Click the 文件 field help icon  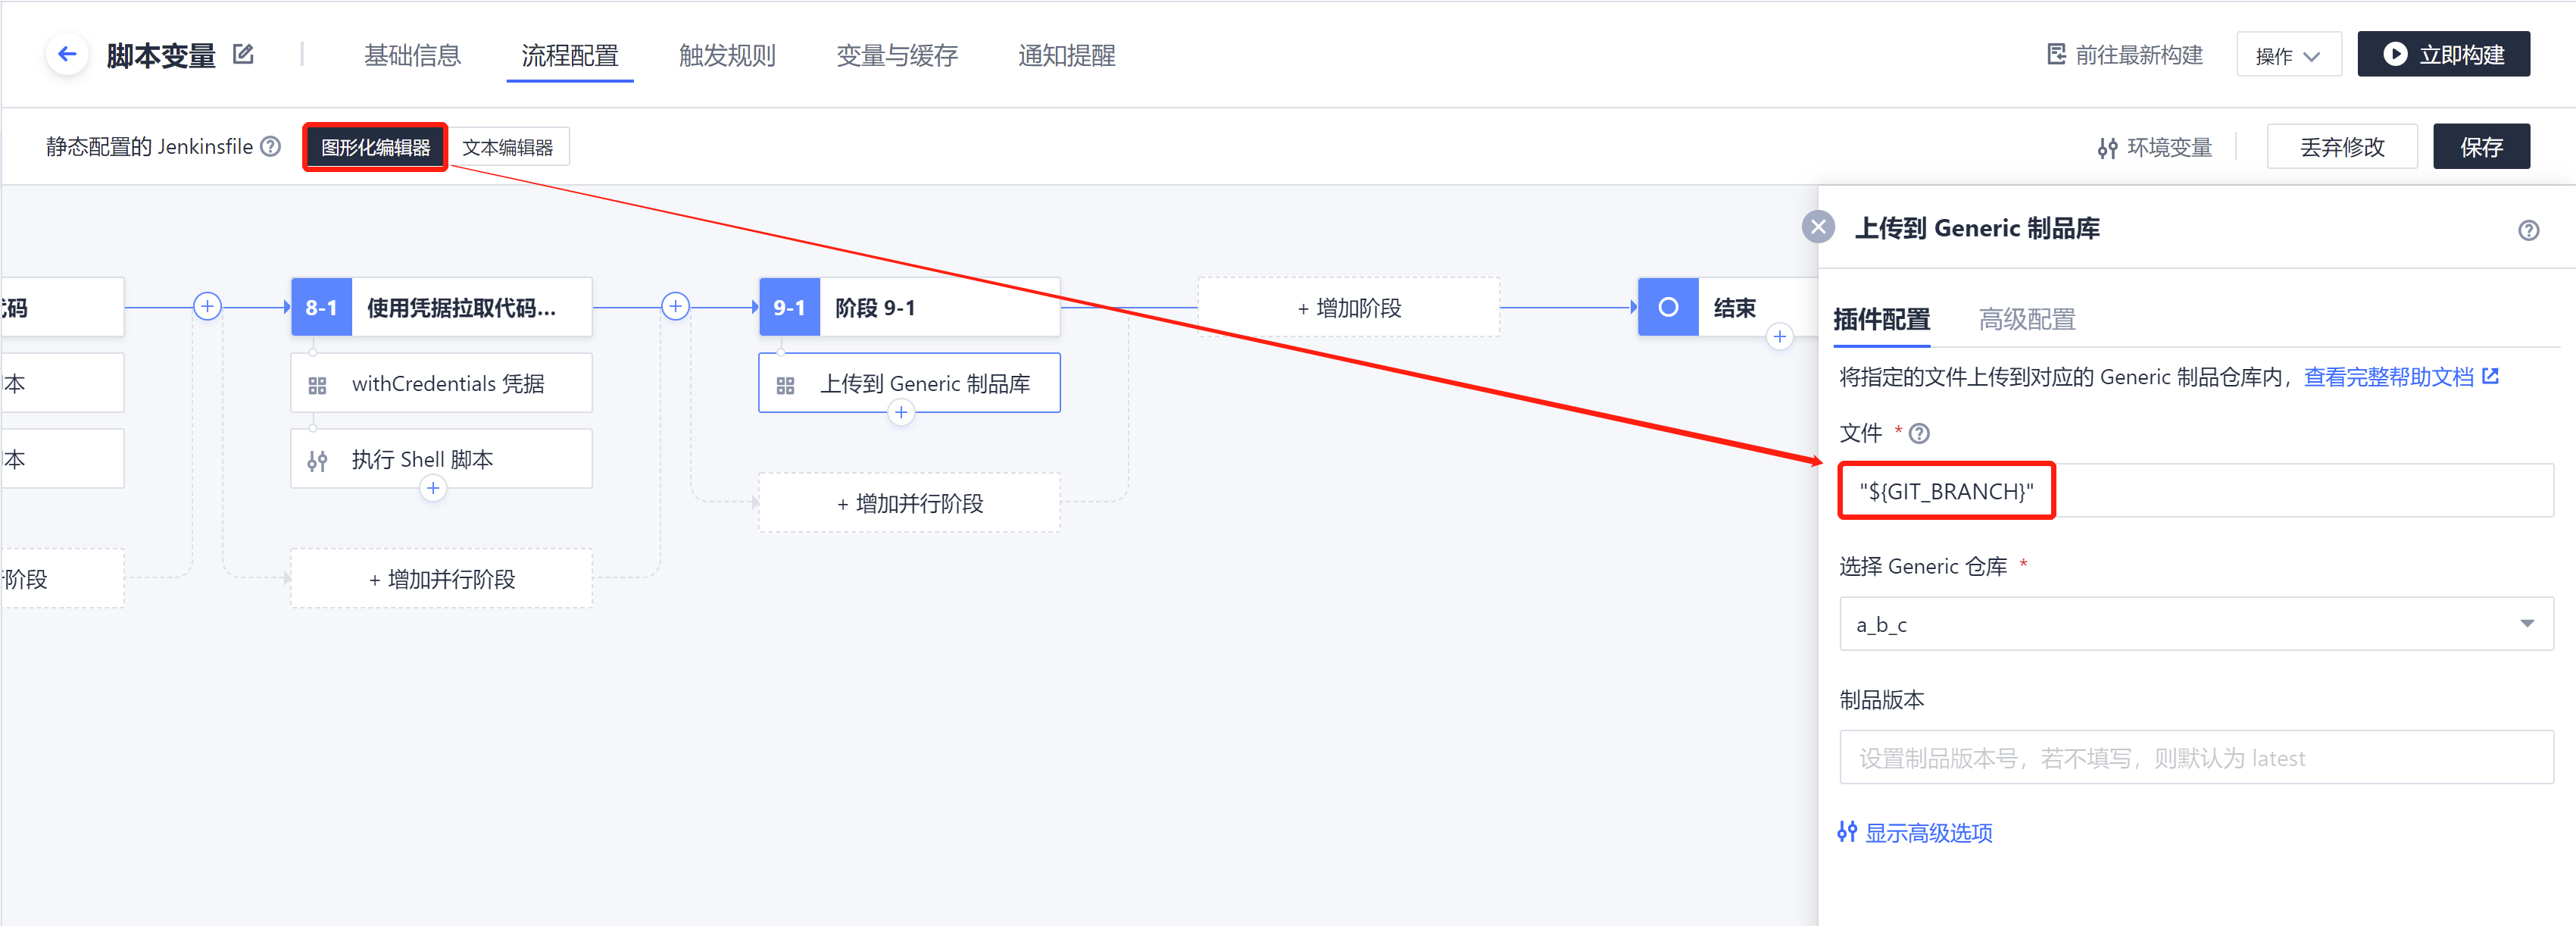pyautogui.click(x=1919, y=434)
